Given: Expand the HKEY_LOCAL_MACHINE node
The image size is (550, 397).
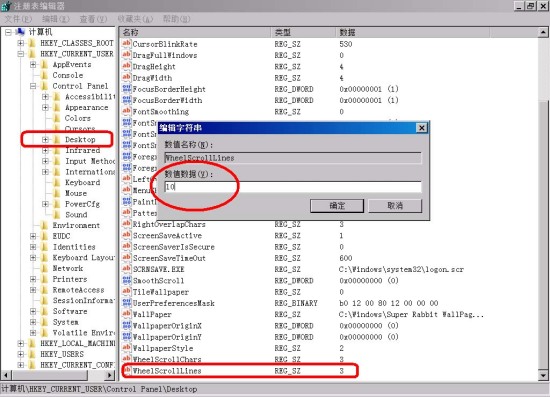Looking at the screenshot, I should tap(21, 343).
